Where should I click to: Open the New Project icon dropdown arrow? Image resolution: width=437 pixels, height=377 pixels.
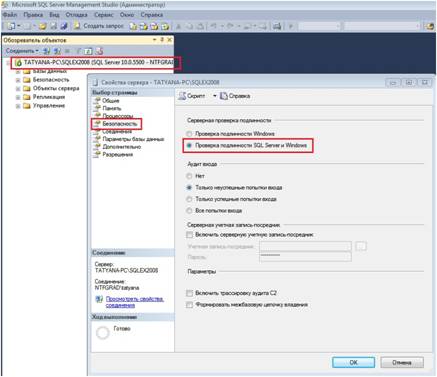[18, 26]
